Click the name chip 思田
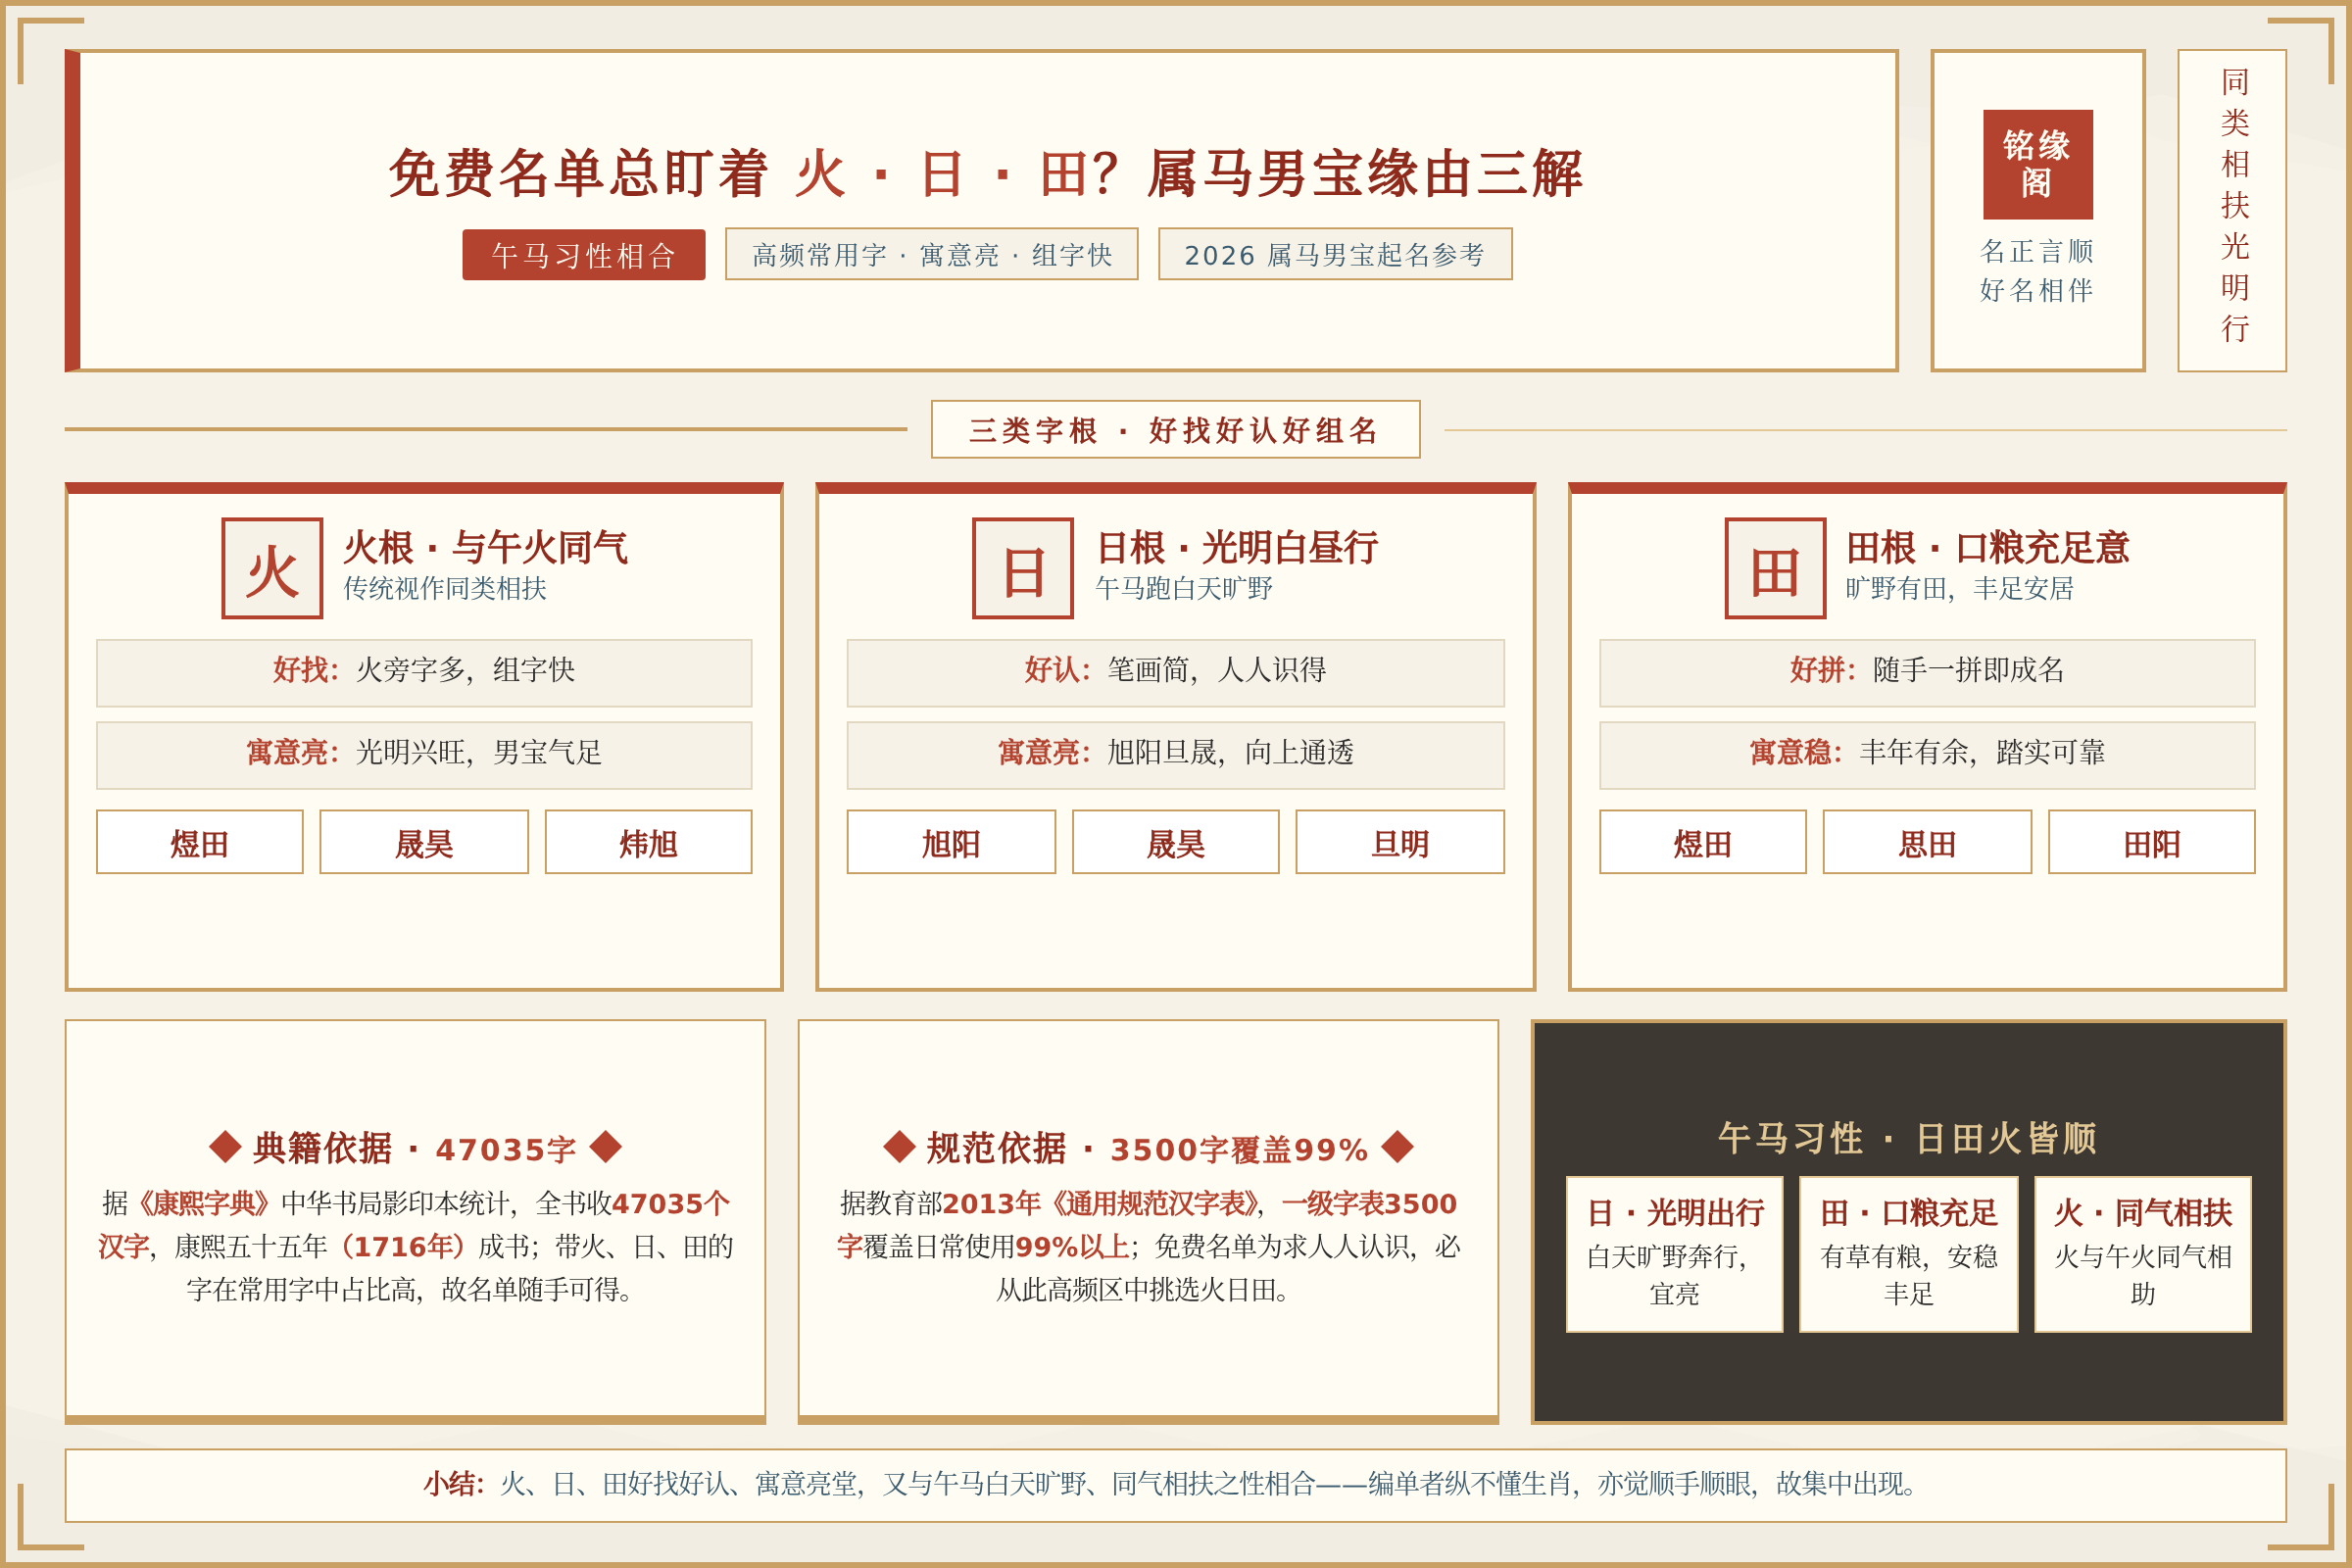This screenshot has height=1568, width=2352. point(1927,842)
